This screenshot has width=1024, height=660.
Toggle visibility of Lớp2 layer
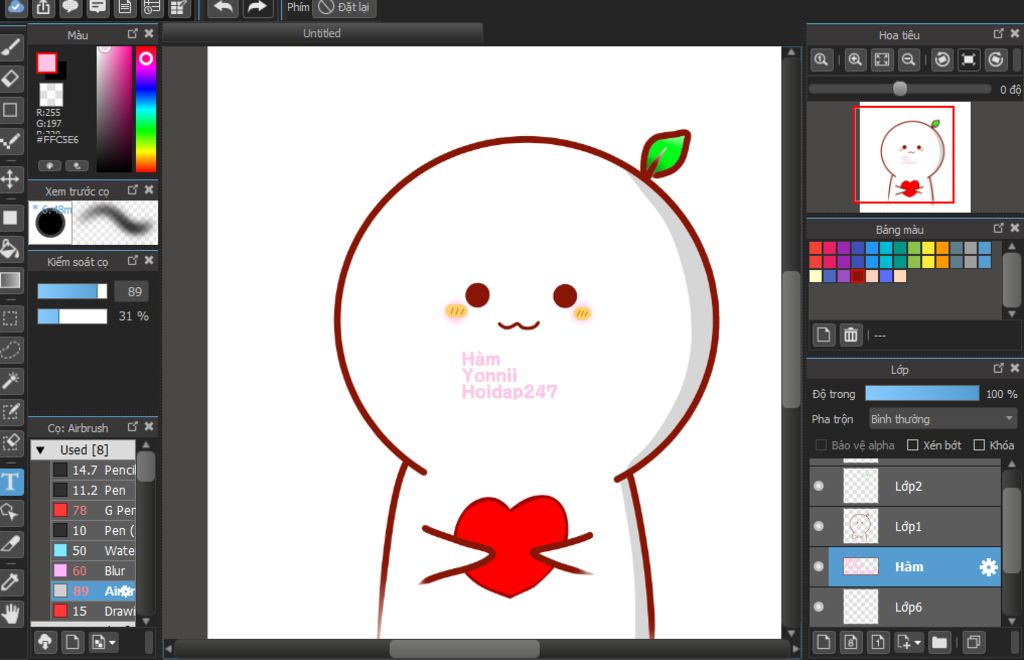coord(819,486)
